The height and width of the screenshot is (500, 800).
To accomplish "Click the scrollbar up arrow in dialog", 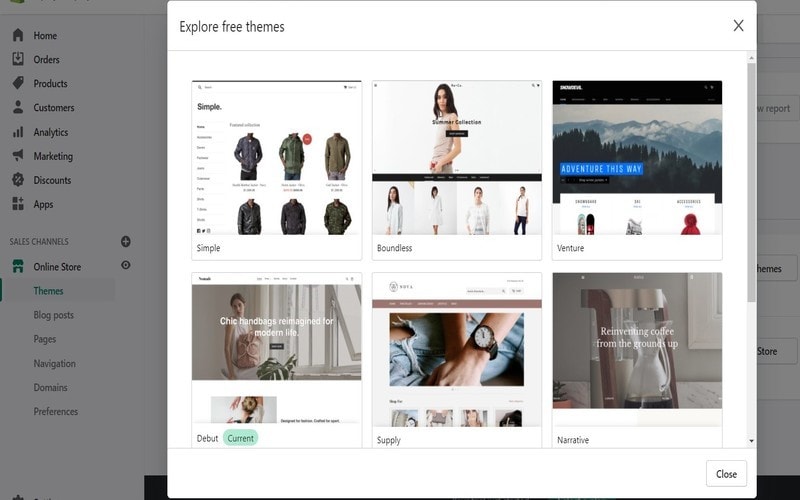I will click(x=752, y=58).
